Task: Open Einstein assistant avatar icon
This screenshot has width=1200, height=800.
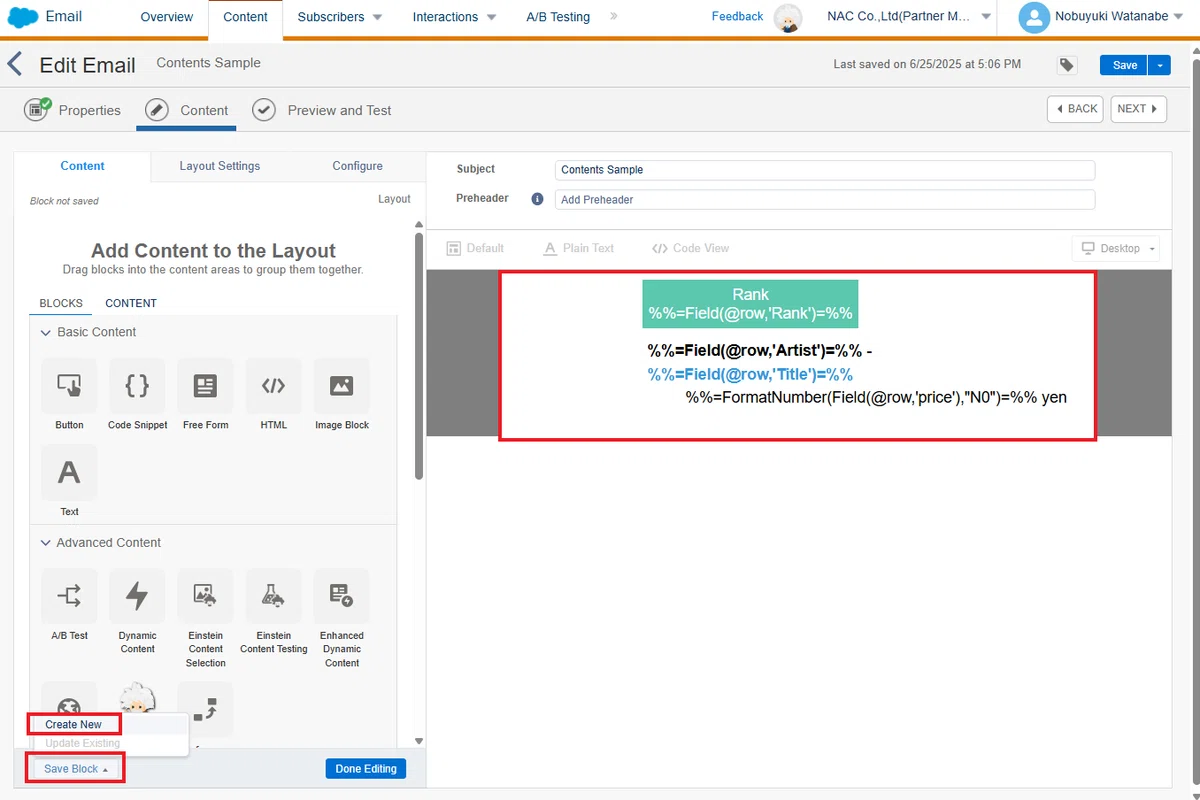Action: 790,18
